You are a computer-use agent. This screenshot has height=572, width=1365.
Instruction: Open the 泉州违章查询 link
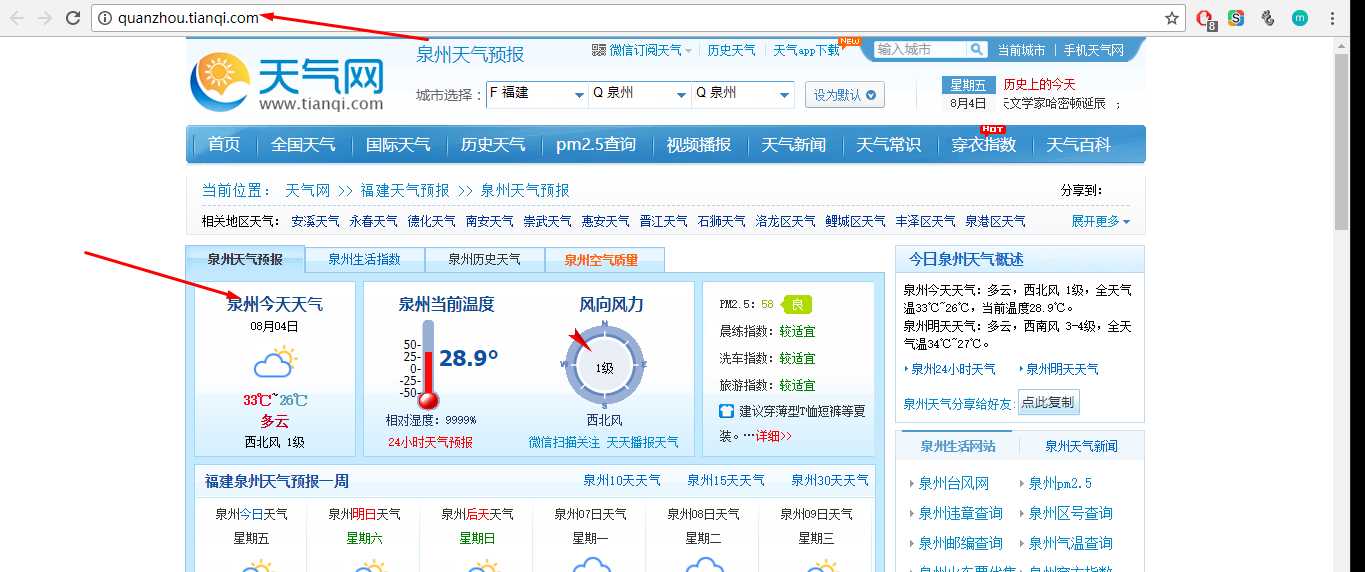pos(960,513)
